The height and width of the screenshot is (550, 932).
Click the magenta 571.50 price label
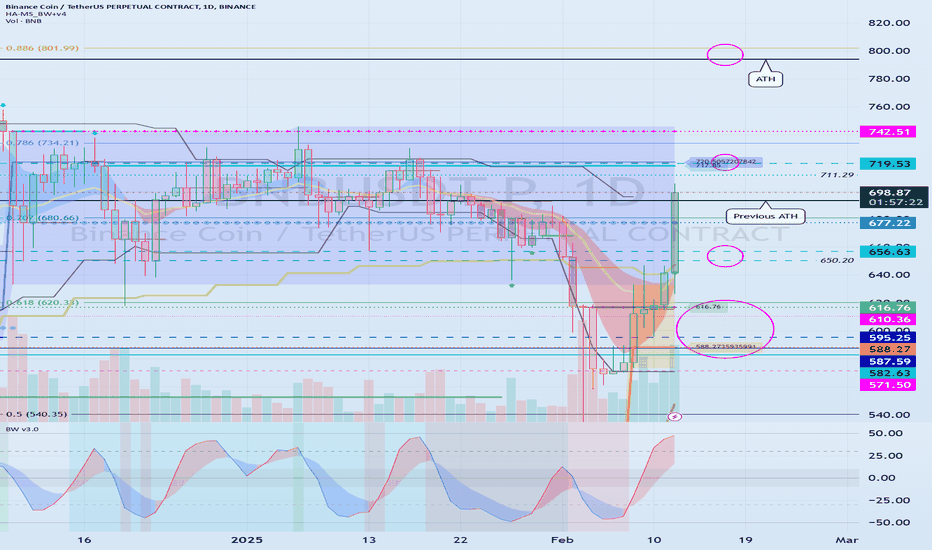pos(888,385)
